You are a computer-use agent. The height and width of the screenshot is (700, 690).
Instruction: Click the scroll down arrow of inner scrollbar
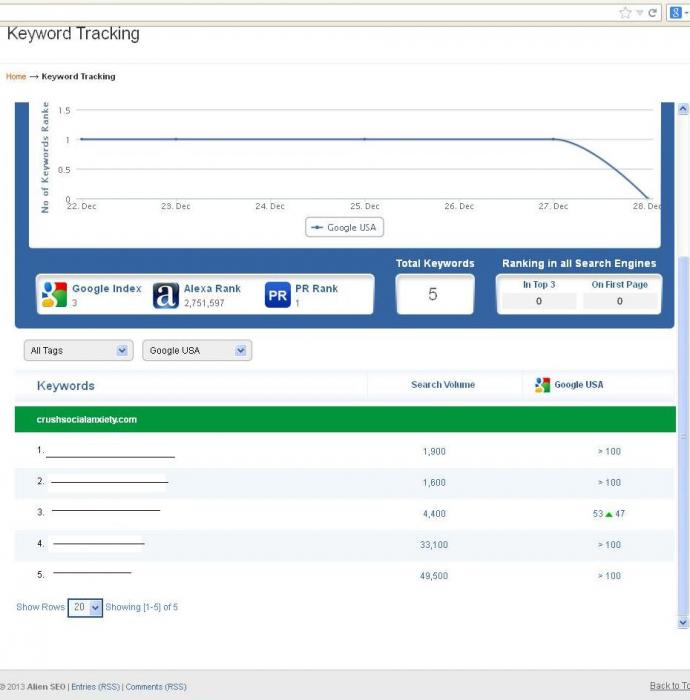pyautogui.click(x=683, y=622)
